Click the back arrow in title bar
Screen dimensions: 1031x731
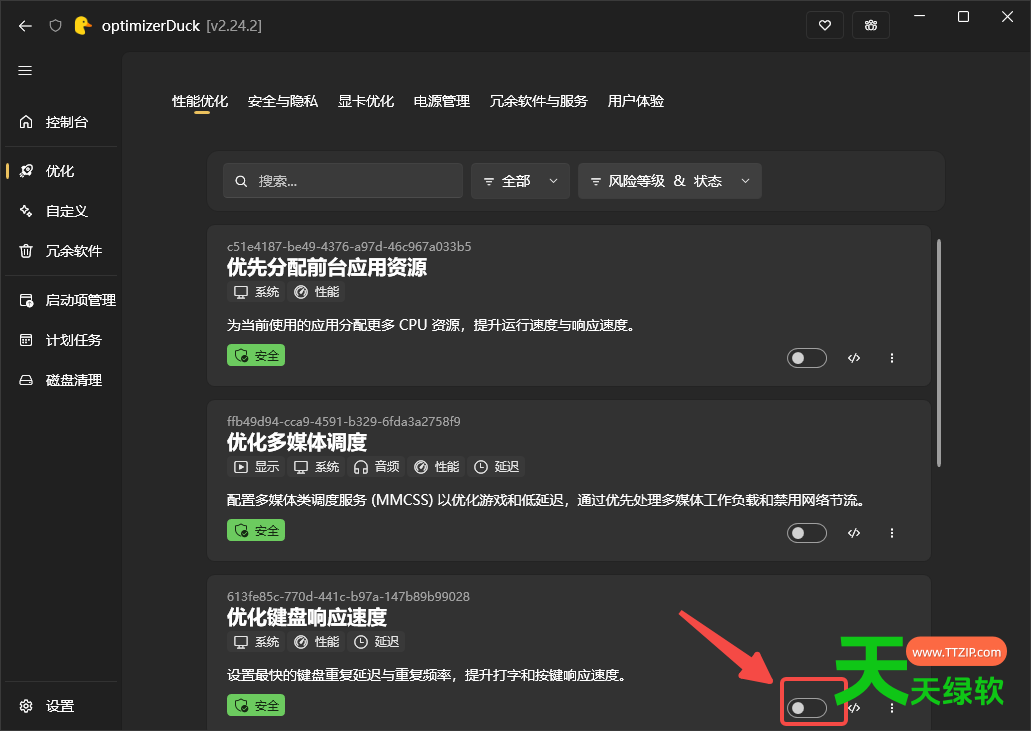tap(25, 26)
